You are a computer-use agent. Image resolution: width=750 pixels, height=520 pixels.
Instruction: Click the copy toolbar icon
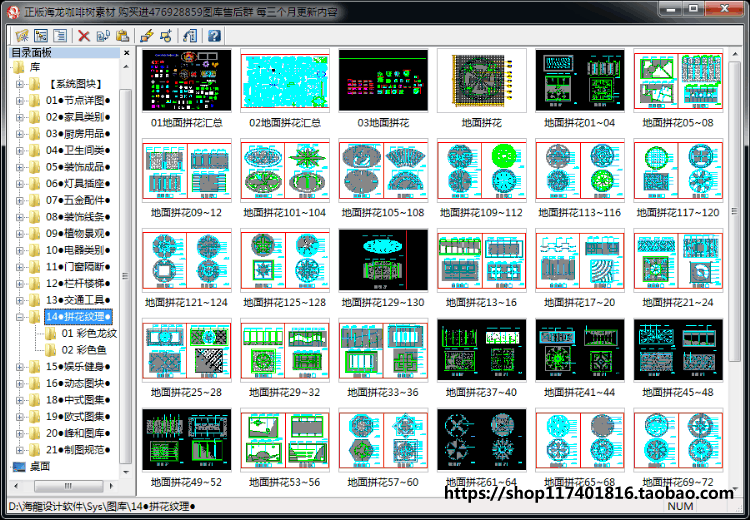[x=103, y=35]
